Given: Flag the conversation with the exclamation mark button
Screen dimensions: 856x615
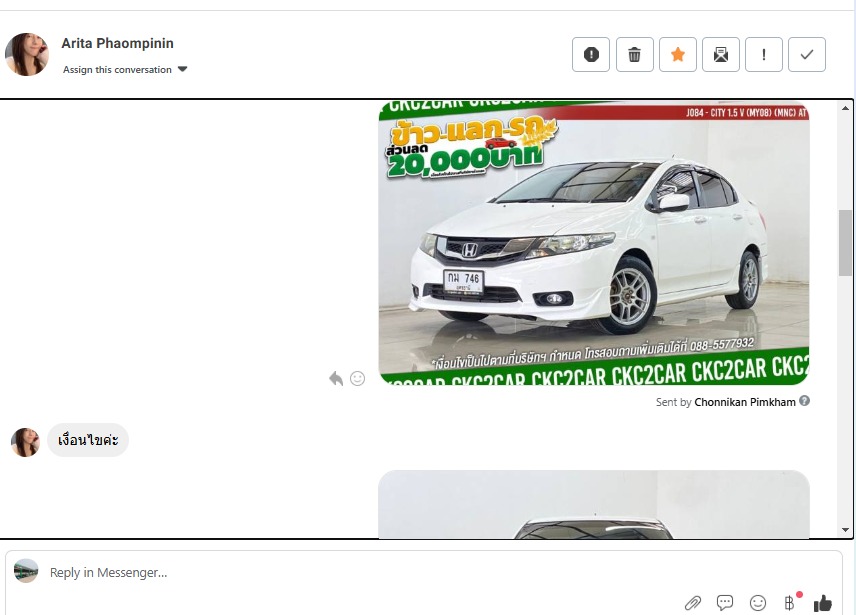Looking at the screenshot, I should click(764, 55).
